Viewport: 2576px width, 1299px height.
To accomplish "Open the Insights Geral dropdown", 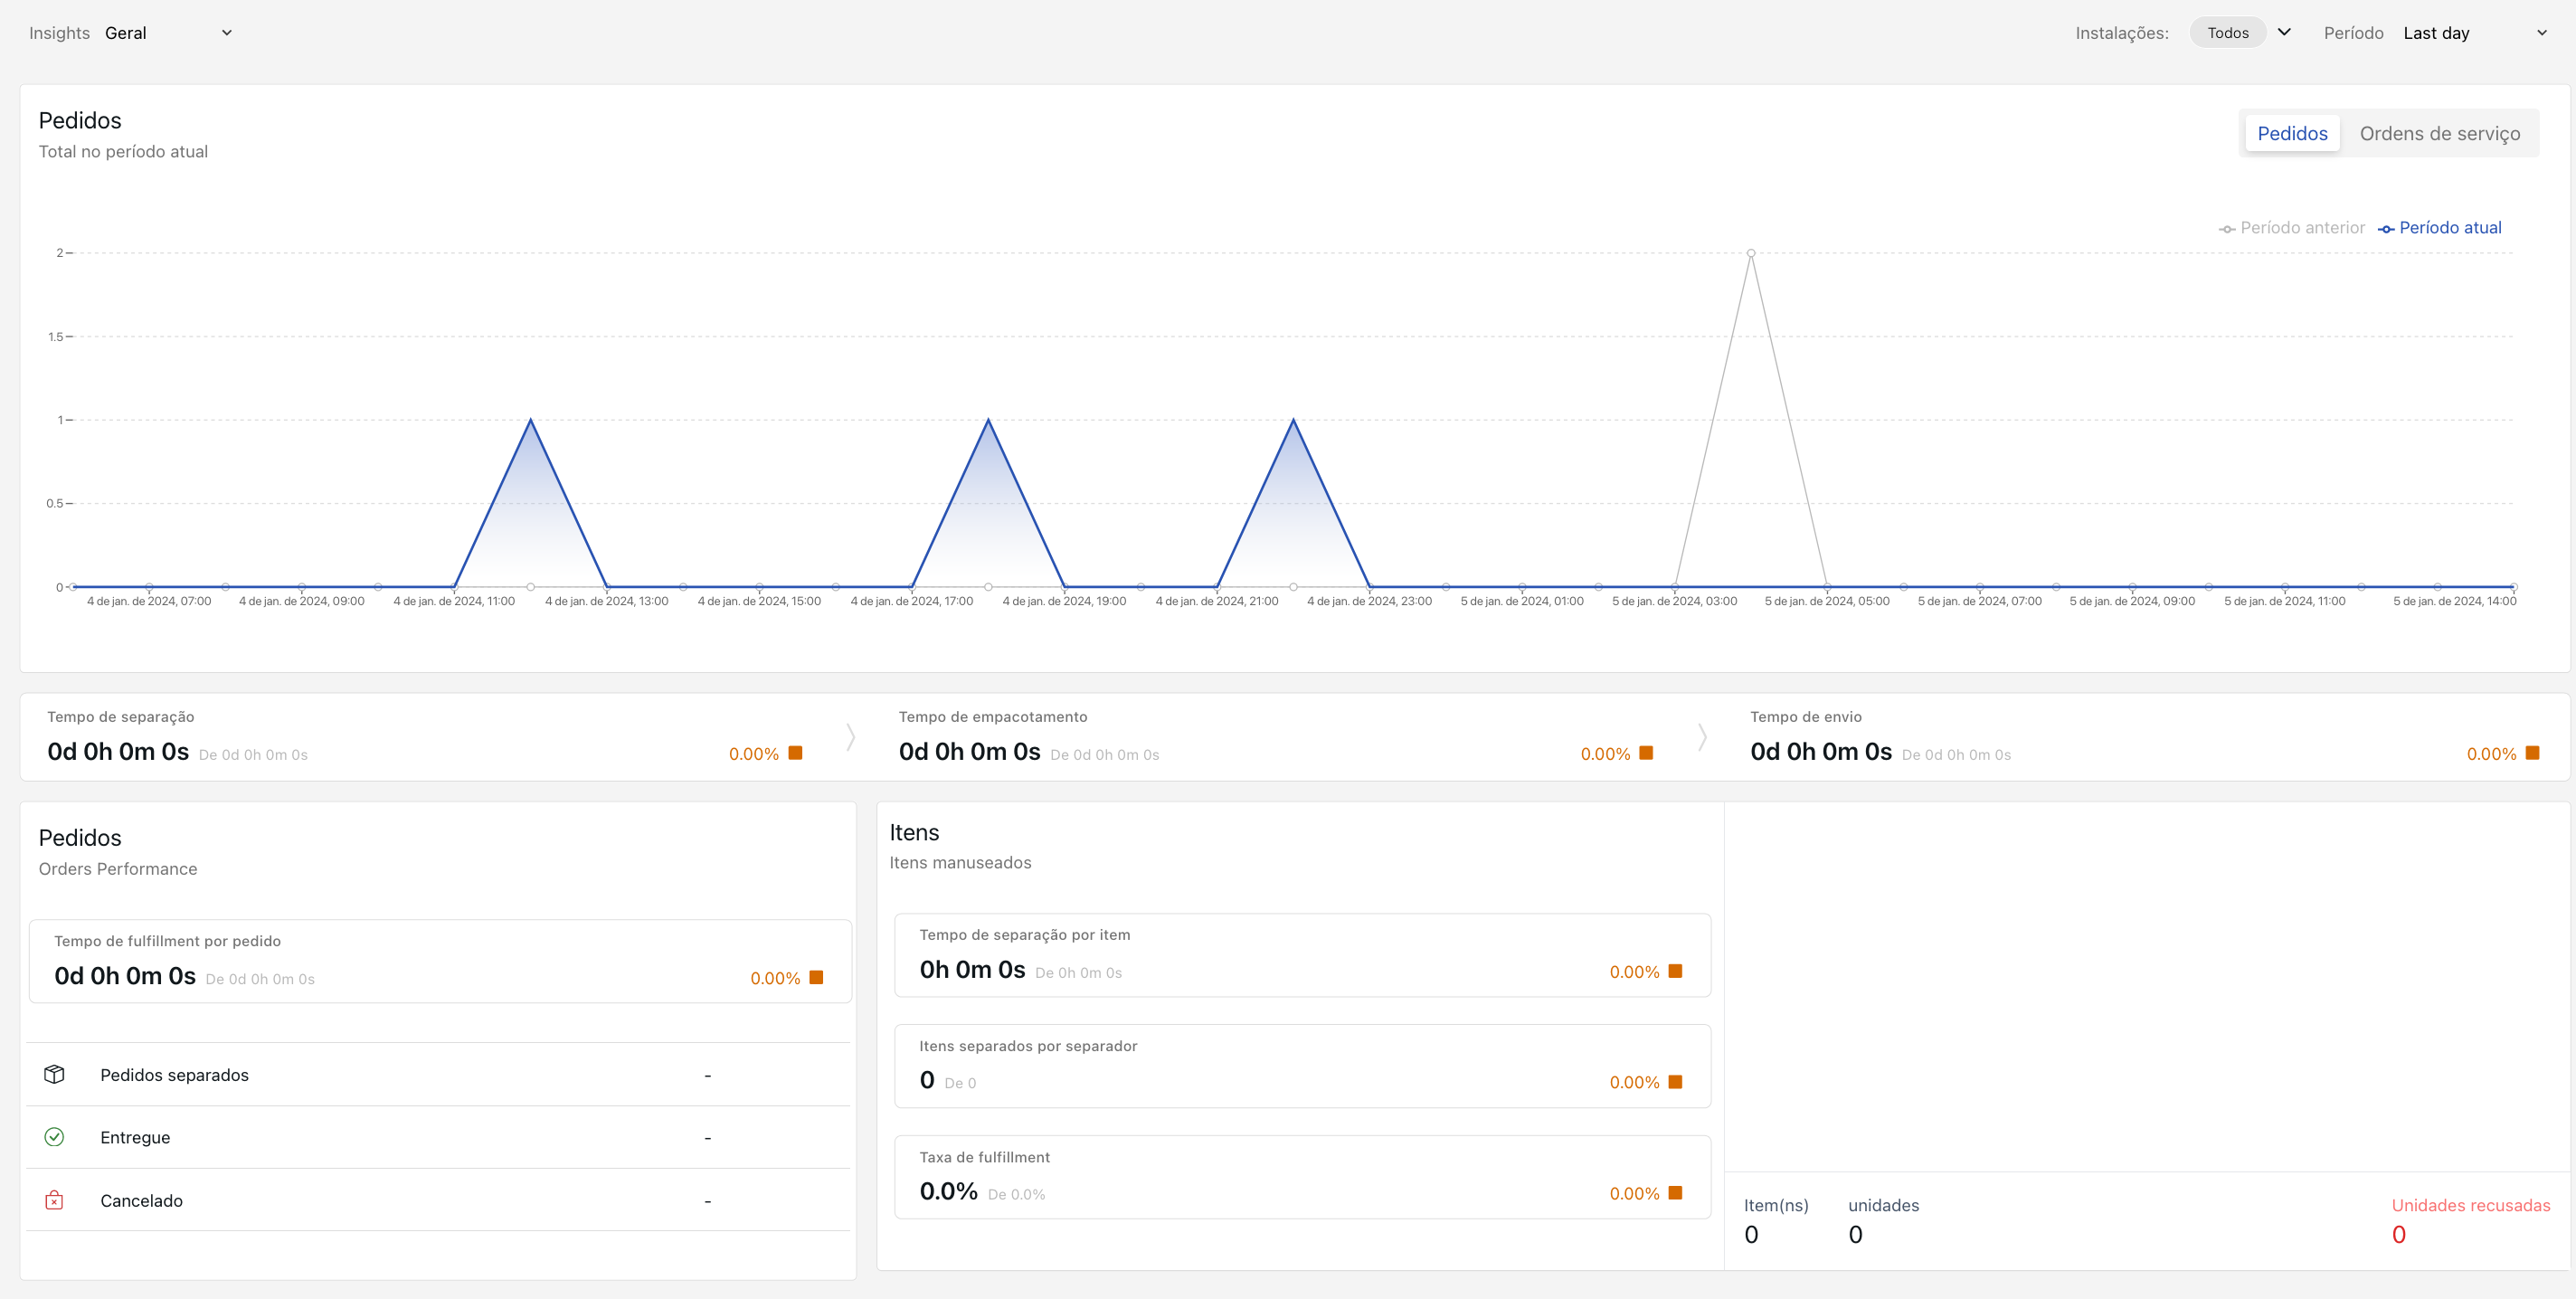I will pyautogui.click(x=168, y=33).
